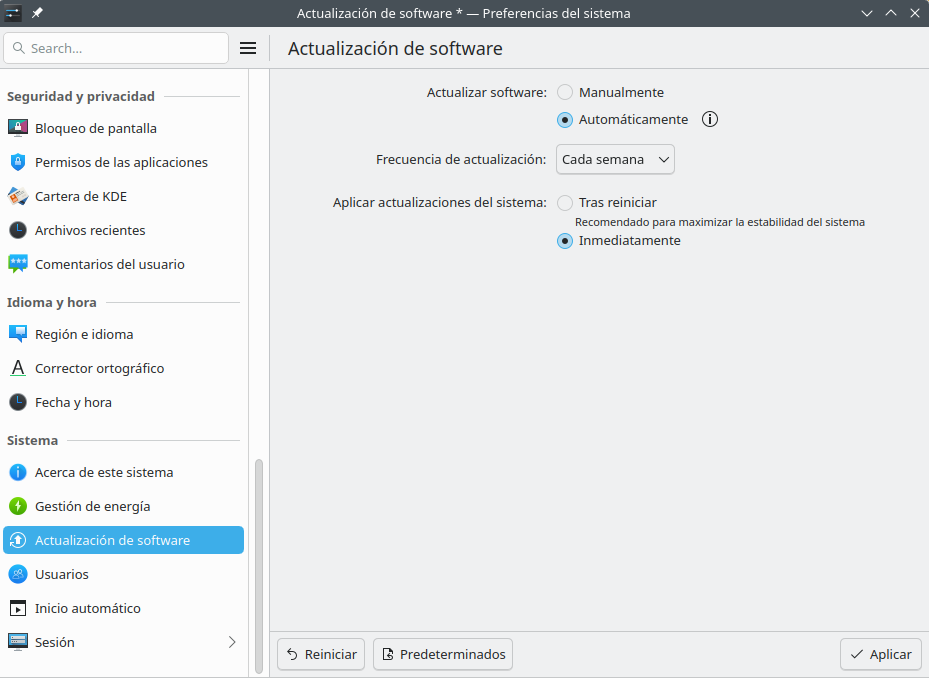The height and width of the screenshot is (678, 929).
Task: Go to Fecha y hora settings
Action: coord(73,402)
